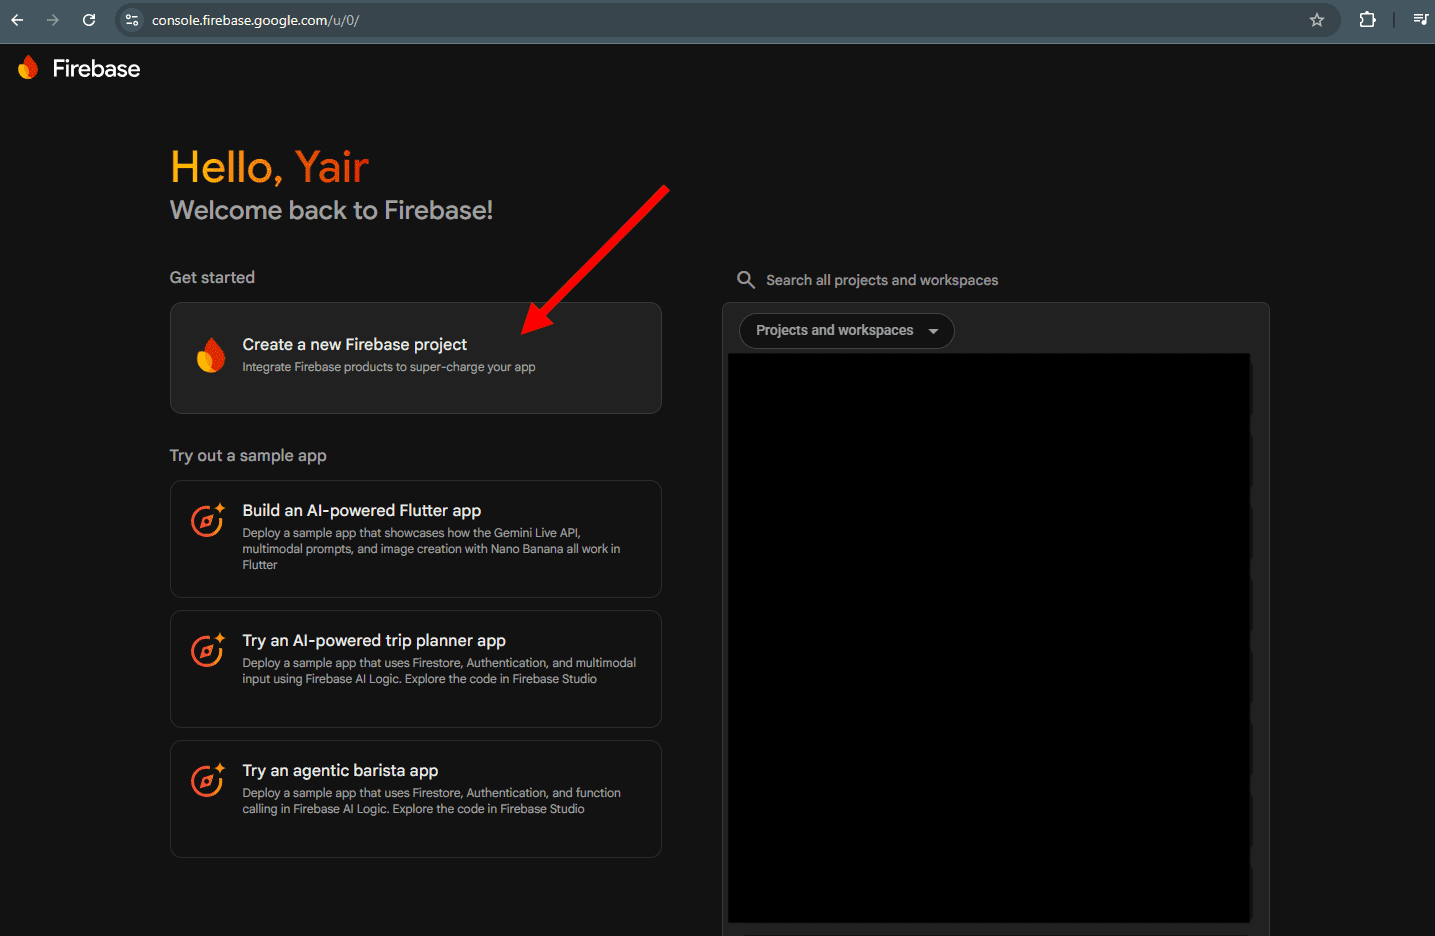Open the Projects and workspaces dropdown
1435x936 pixels.
846,331
